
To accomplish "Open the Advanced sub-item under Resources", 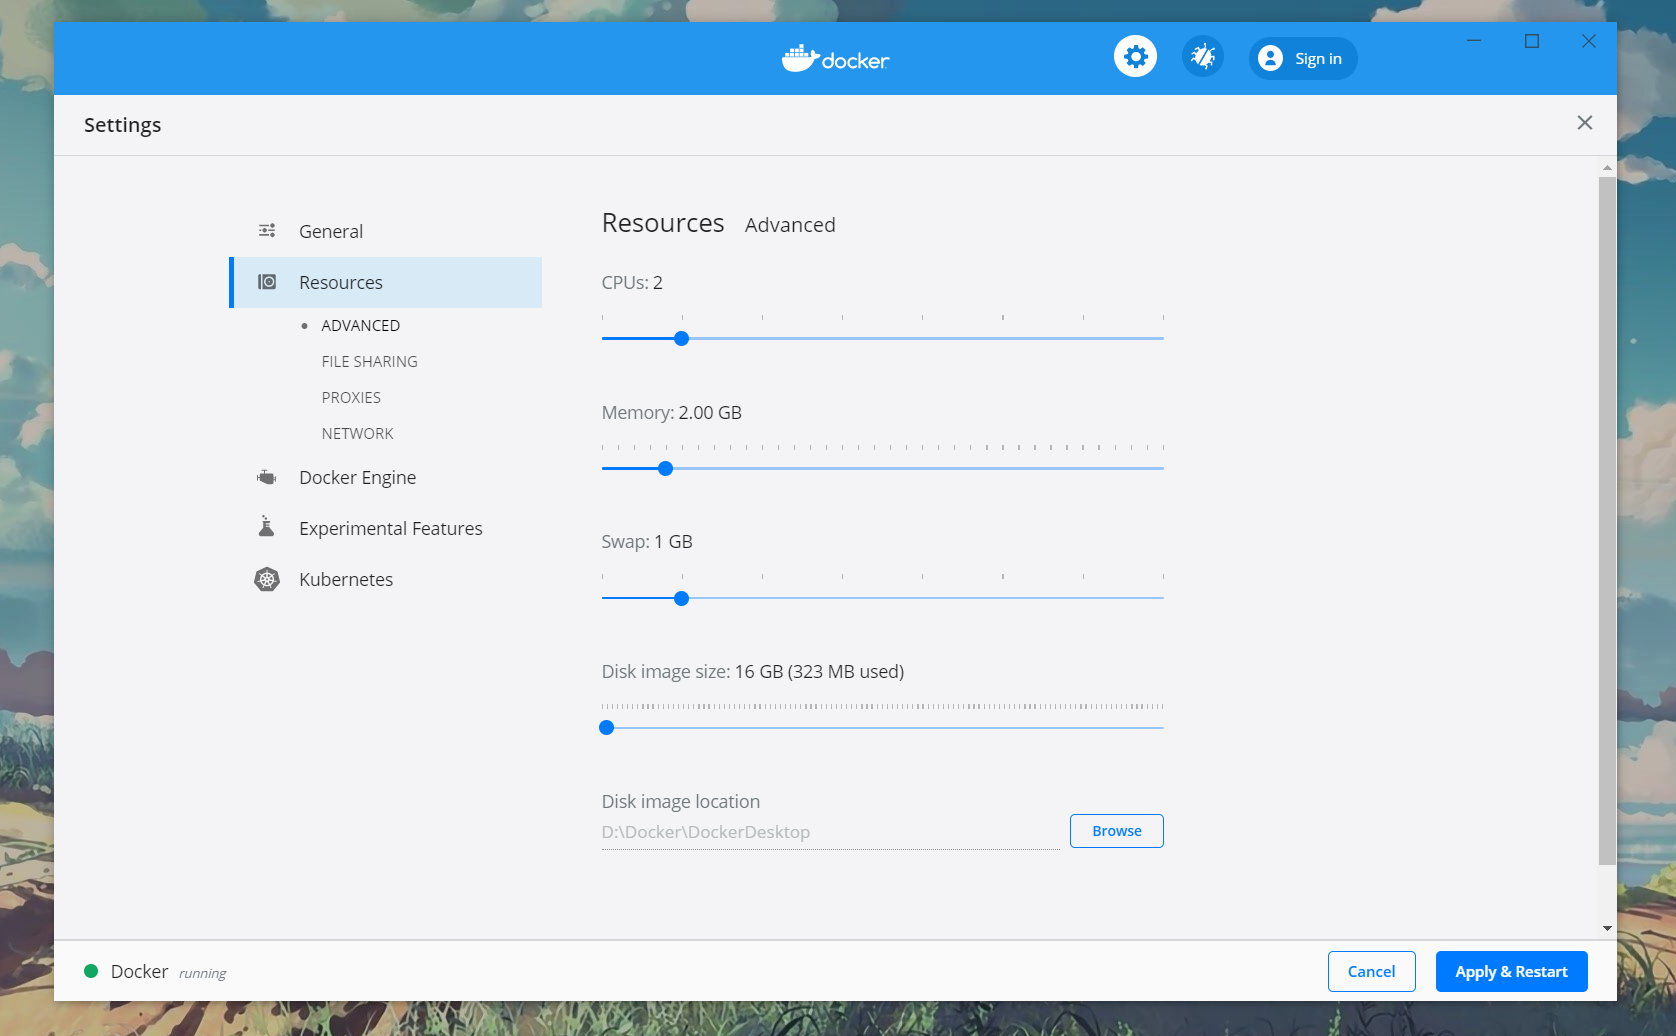I will [x=360, y=326].
